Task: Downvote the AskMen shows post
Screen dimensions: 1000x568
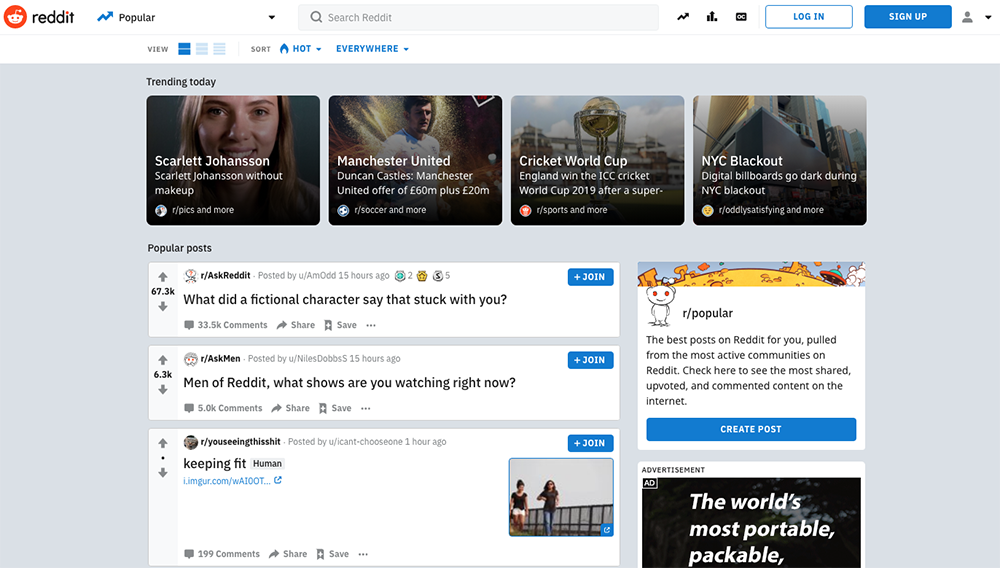Action: (163, 390)
